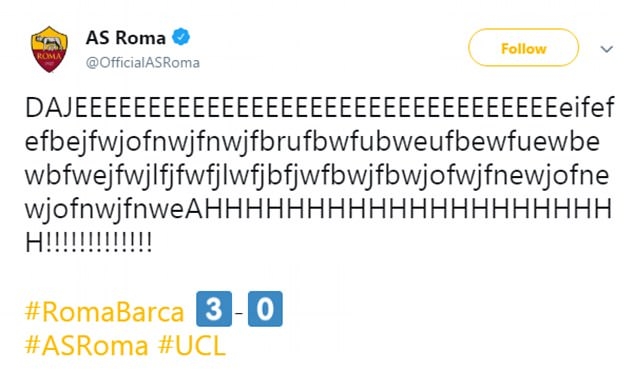Click the DAJEEEE opening line of the tweet

(319, 108)
